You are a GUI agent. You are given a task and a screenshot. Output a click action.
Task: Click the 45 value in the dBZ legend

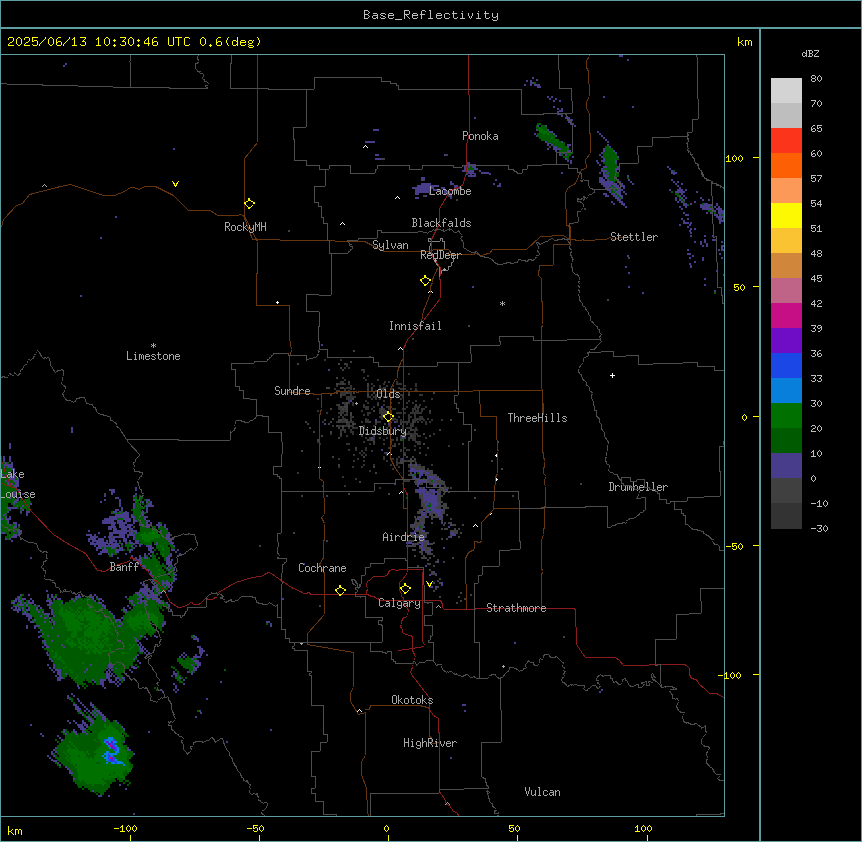coord(816,279)
